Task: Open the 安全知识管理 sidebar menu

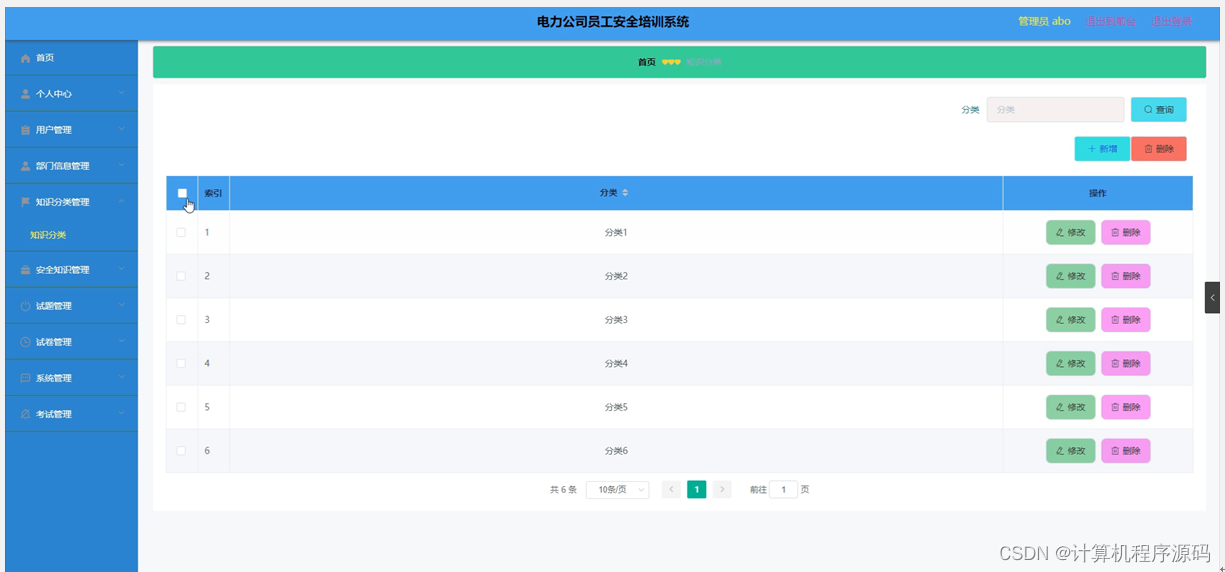Action: (x=71, y=270)
